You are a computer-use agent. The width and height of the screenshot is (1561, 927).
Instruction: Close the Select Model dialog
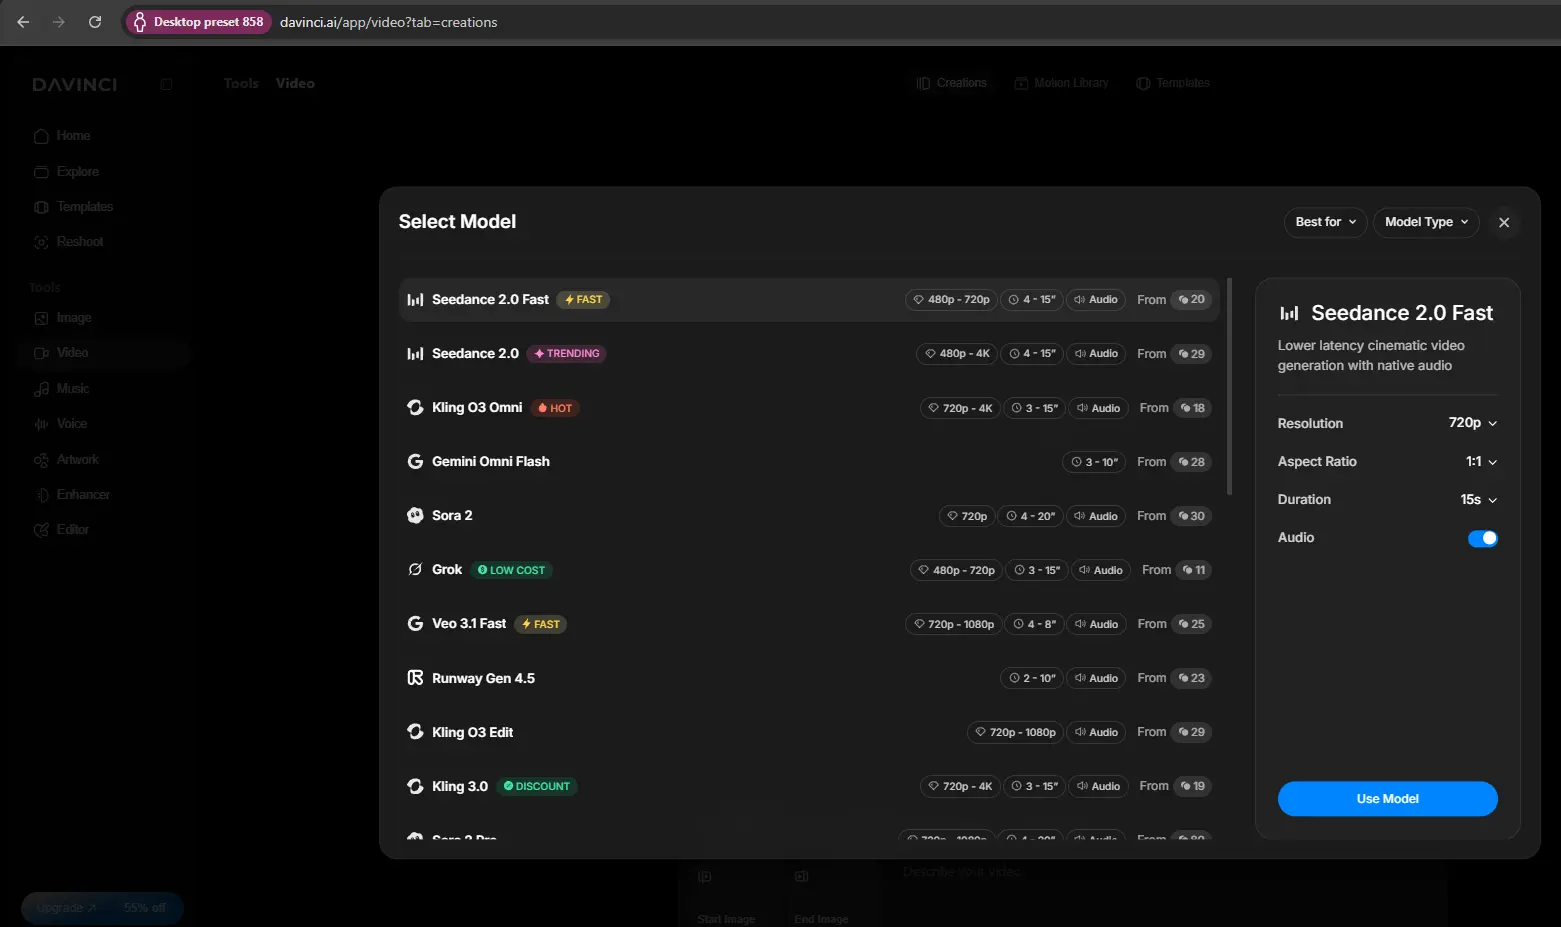(x=1504, y=223)
